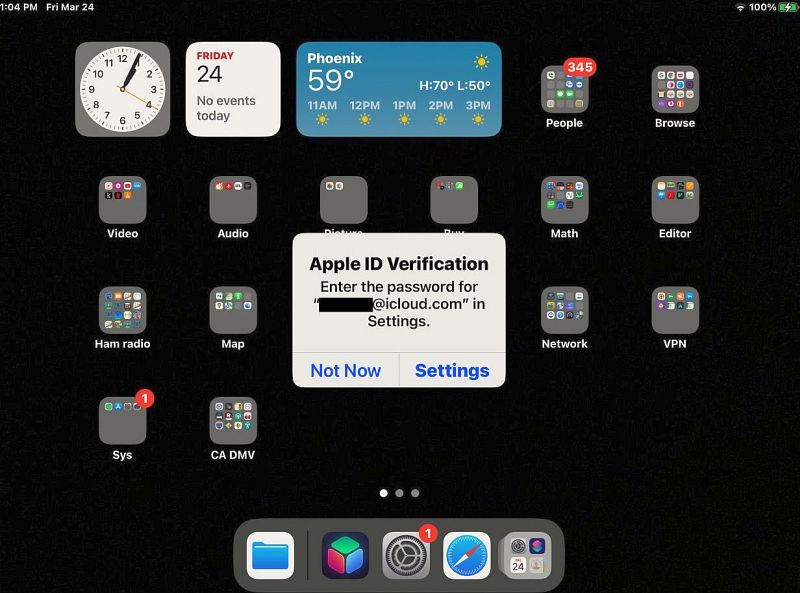Open the Editor folder
The width and height of the screenshot is (800, 593).
point(675,200)
